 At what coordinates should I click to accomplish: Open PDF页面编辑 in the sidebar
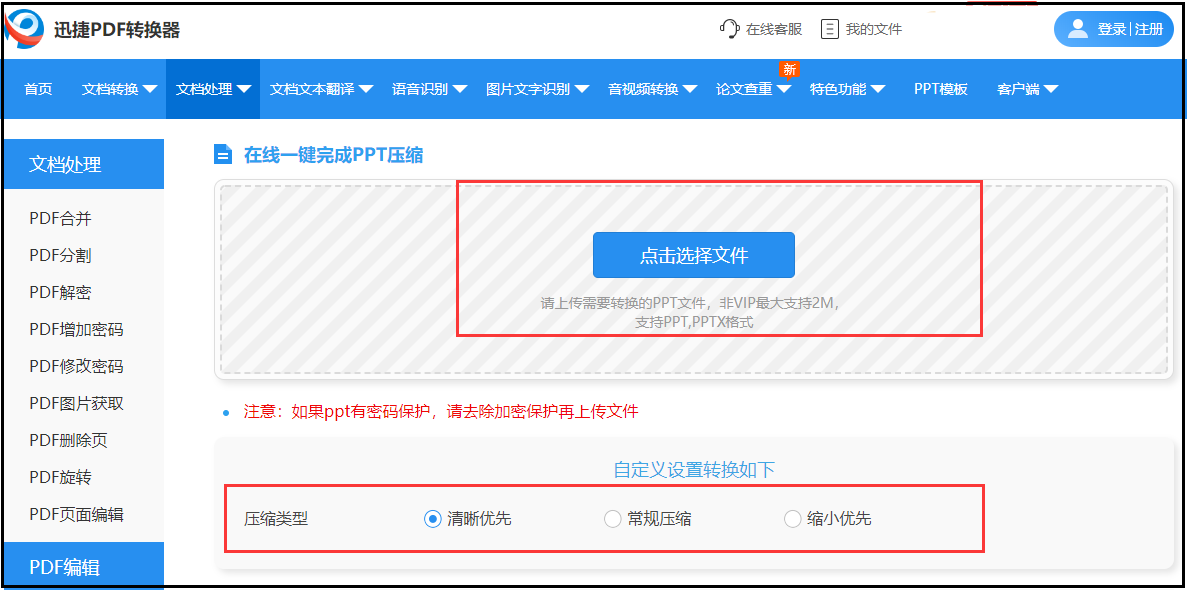pos(76,514)
